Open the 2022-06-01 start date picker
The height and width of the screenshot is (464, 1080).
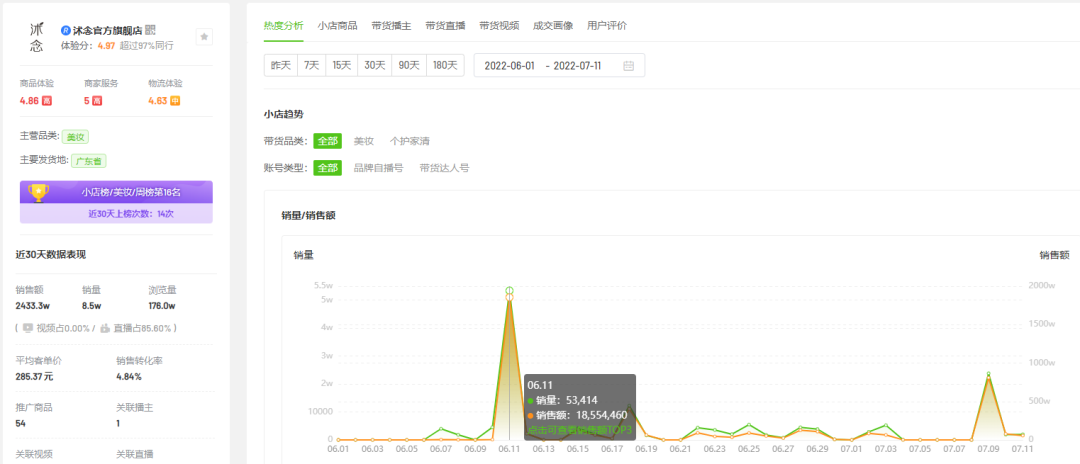[510, 66]
